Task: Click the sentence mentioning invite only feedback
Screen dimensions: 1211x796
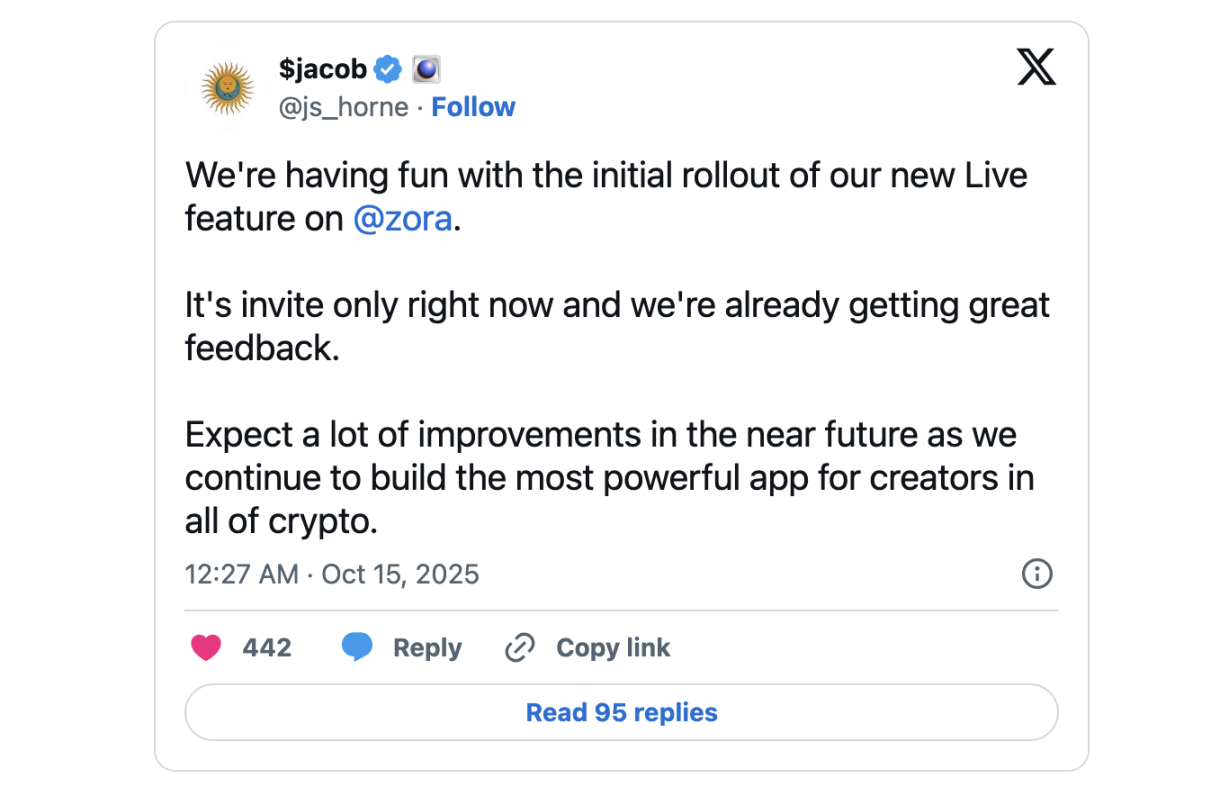Action: [x=617, y=326]
